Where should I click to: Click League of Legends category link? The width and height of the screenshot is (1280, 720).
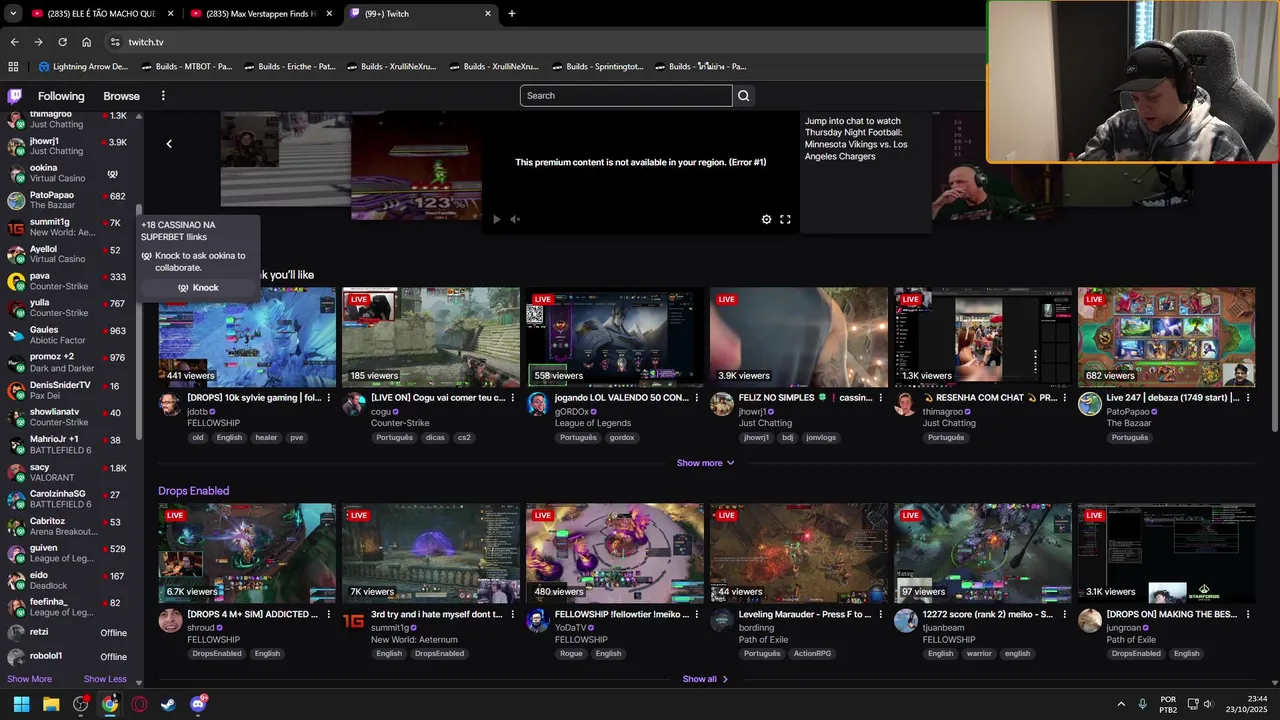593,423
